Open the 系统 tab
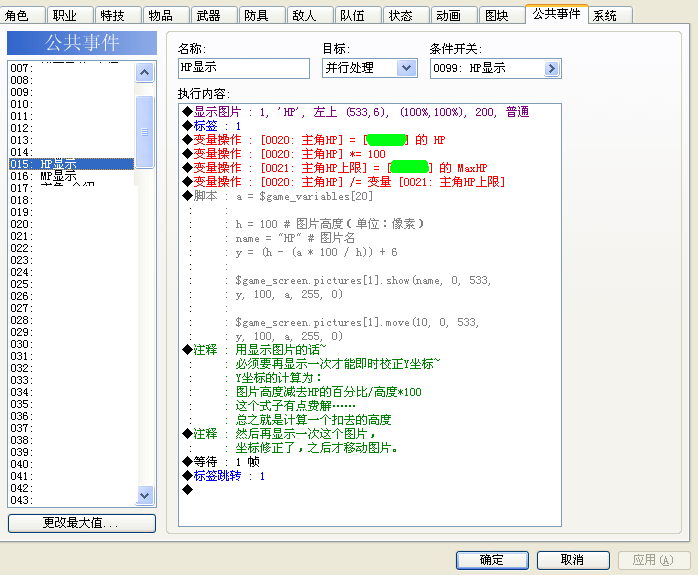This screenshot has width=698, height=575. point(611,16)
